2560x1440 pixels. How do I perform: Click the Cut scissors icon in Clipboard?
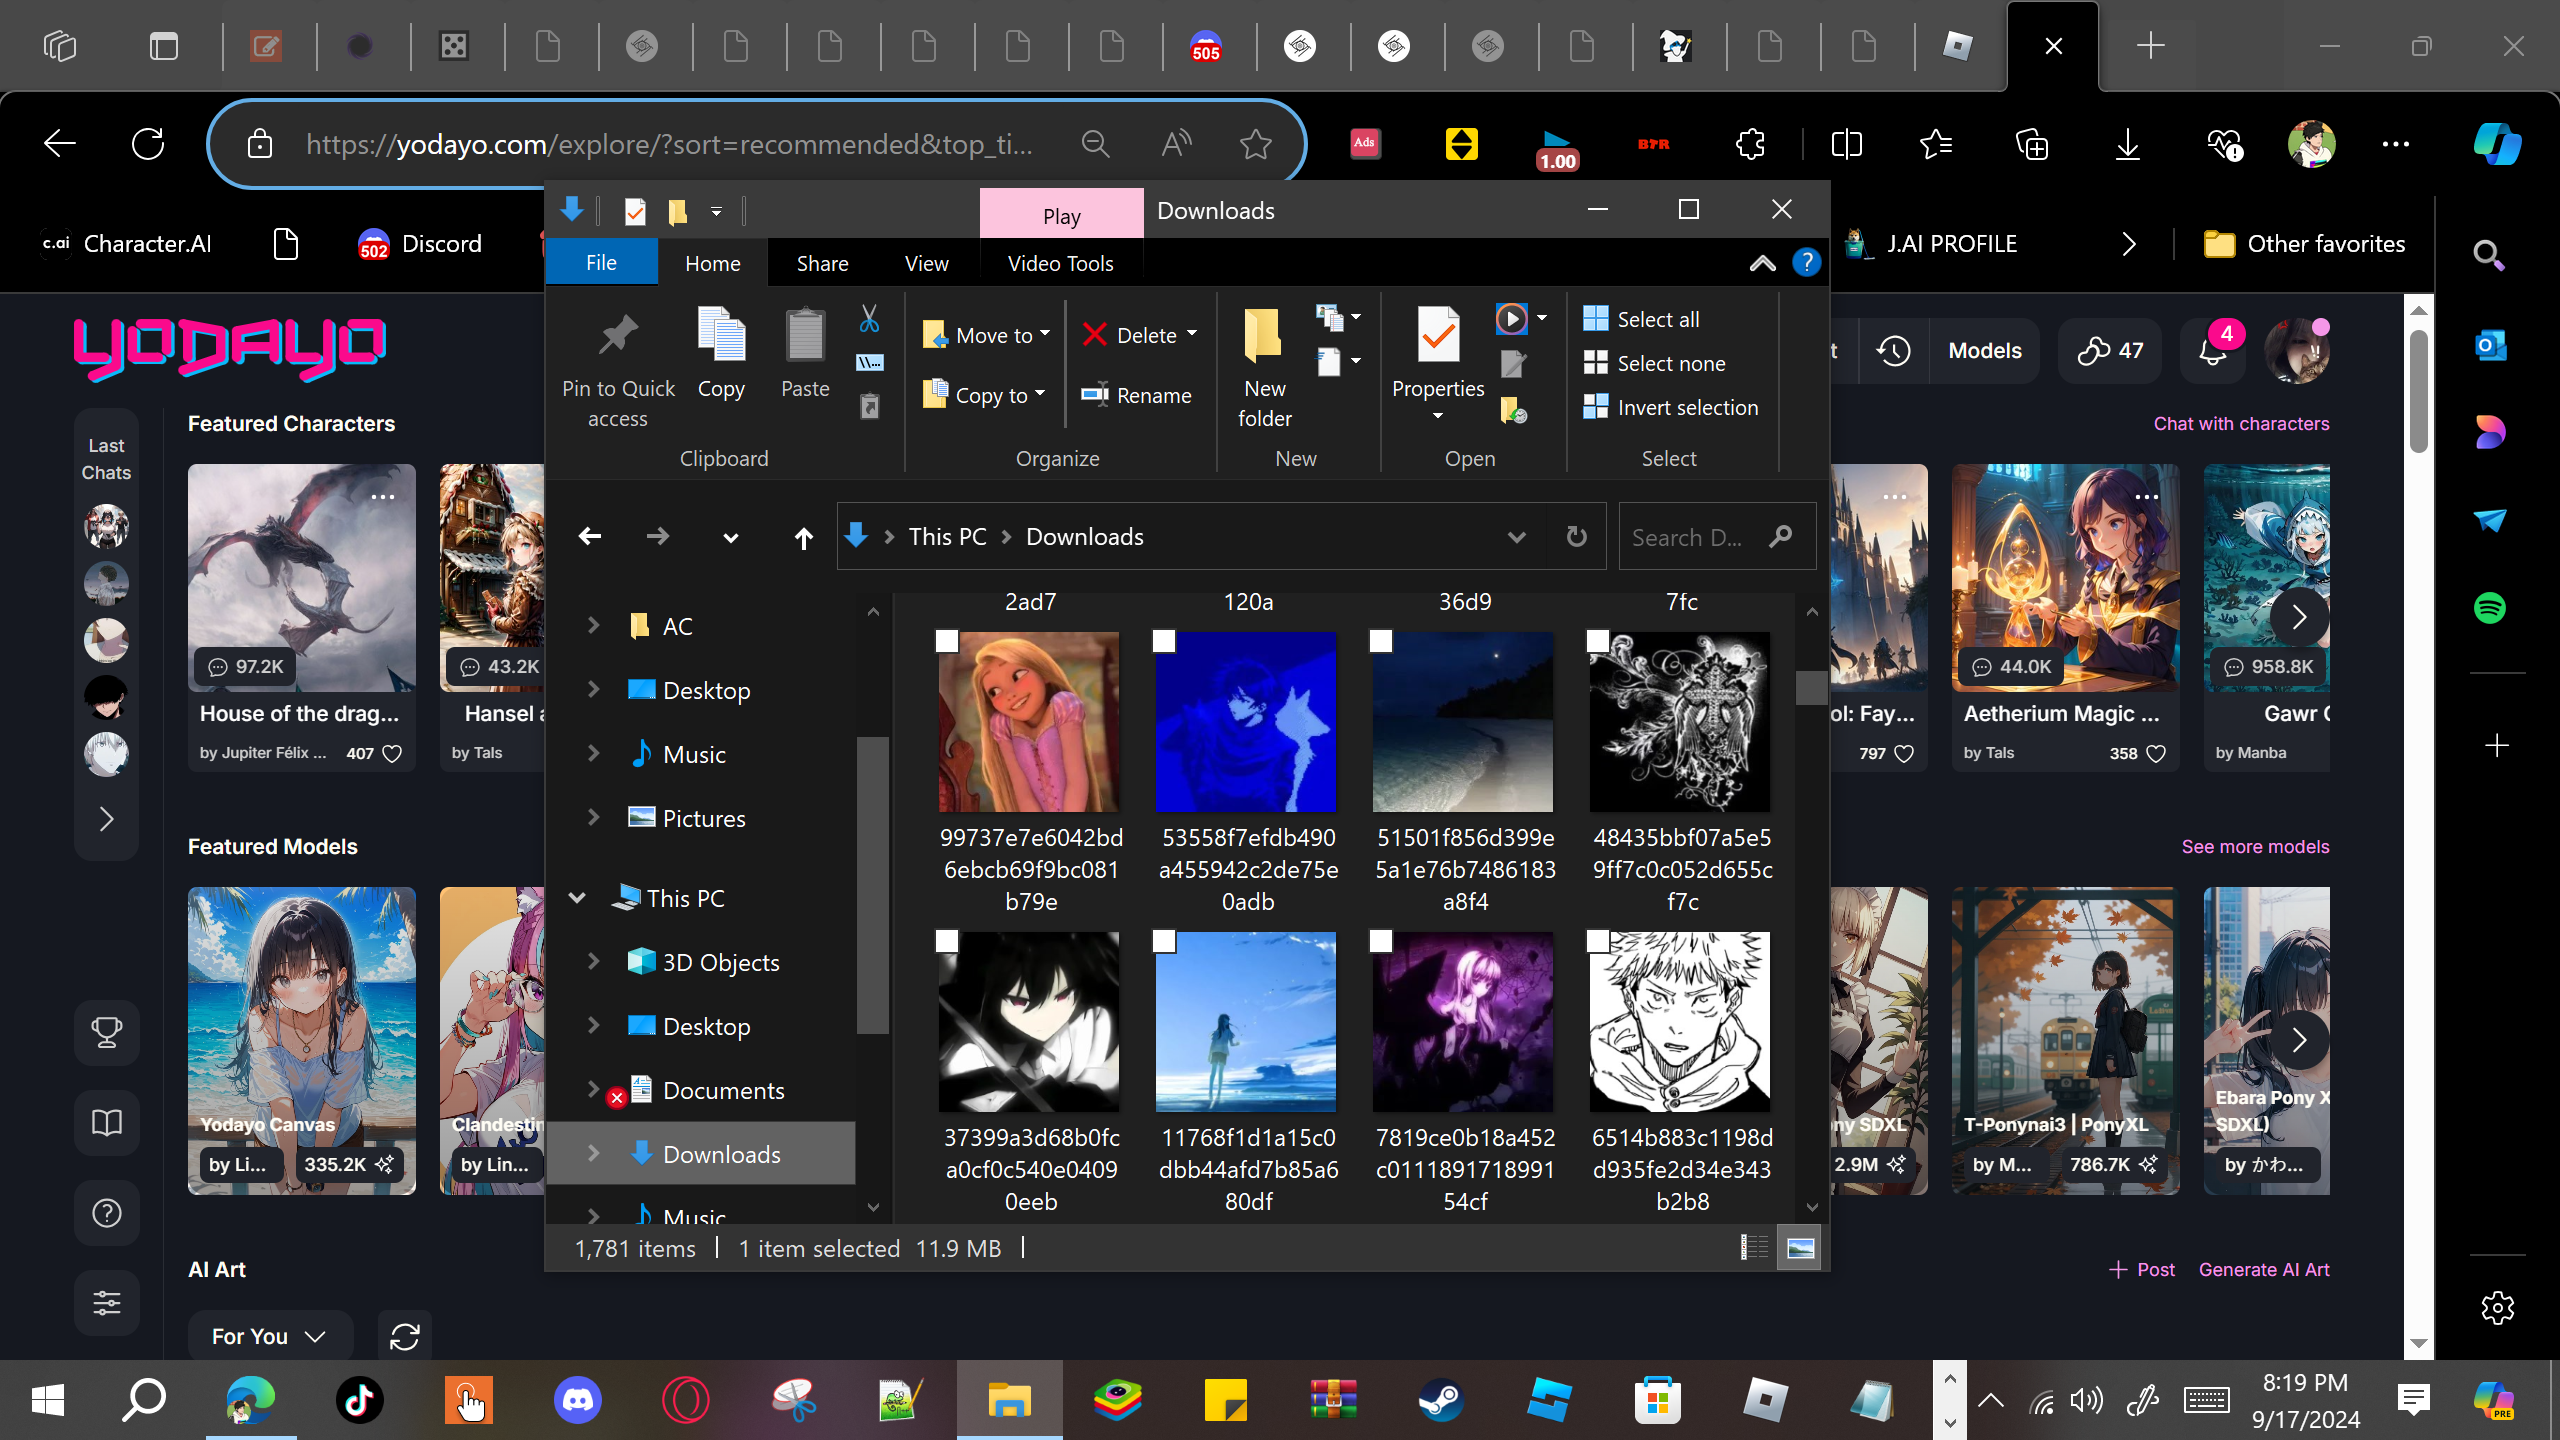coord(869,320)
